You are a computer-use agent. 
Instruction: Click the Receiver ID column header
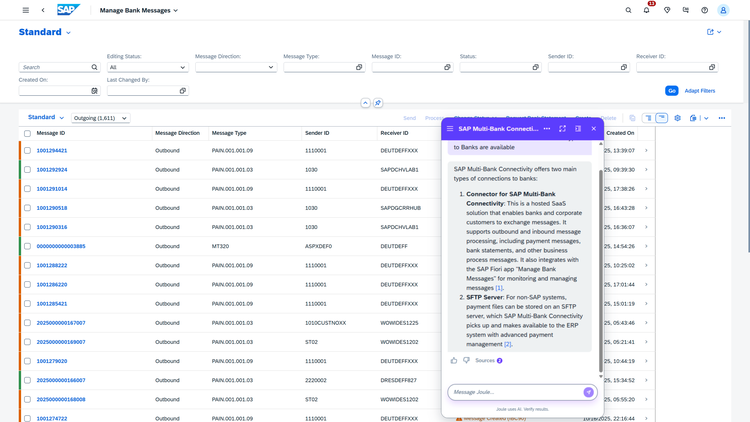395,133
